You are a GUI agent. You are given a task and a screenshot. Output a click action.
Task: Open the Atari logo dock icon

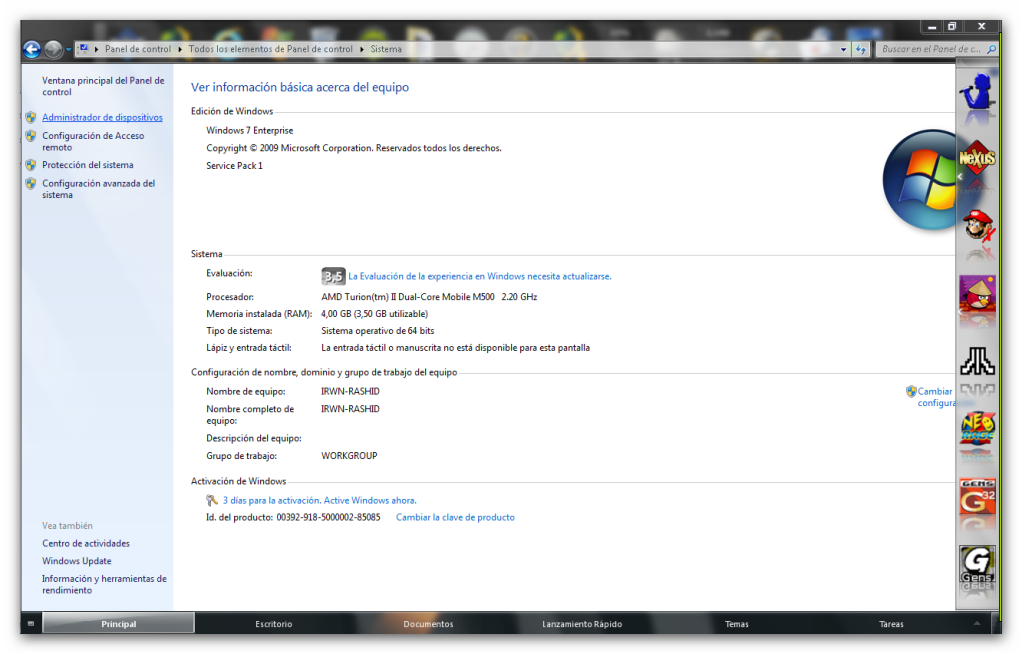(x=977, y=361)
